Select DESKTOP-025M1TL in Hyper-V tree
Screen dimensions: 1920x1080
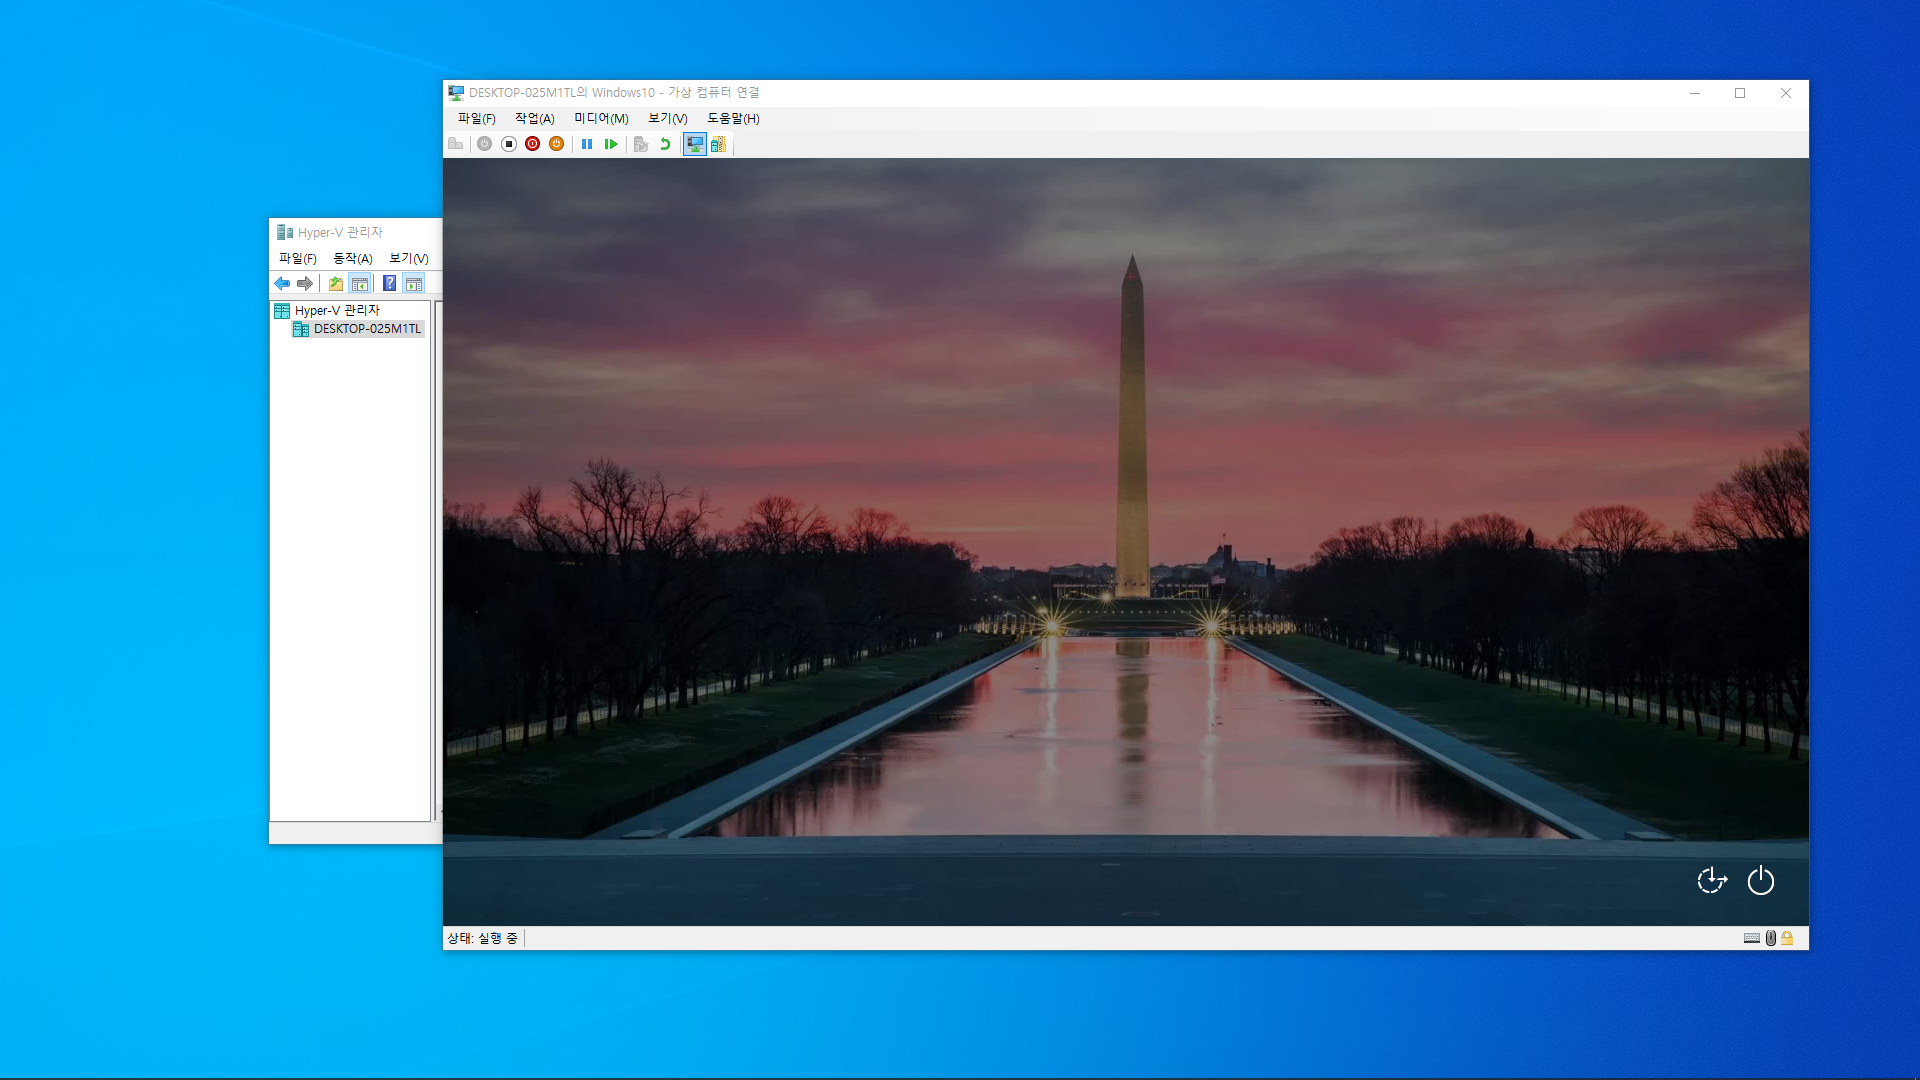click(x=367, y=329)
